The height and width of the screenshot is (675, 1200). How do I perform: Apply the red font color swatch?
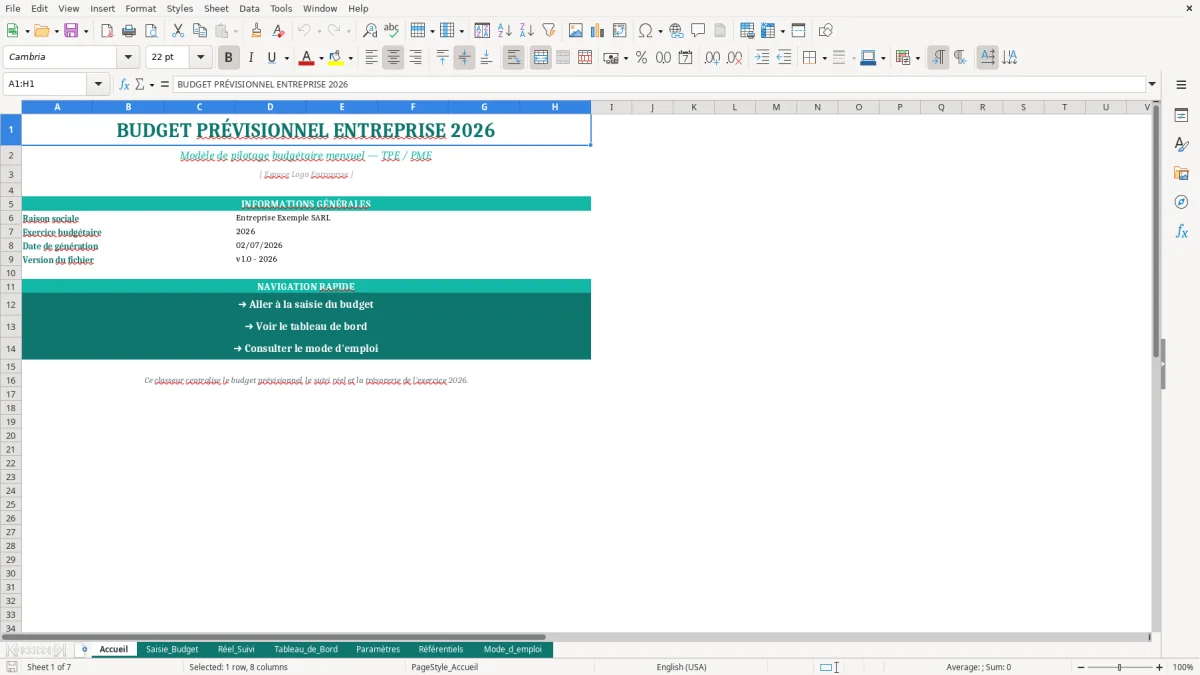coord(307,58)
